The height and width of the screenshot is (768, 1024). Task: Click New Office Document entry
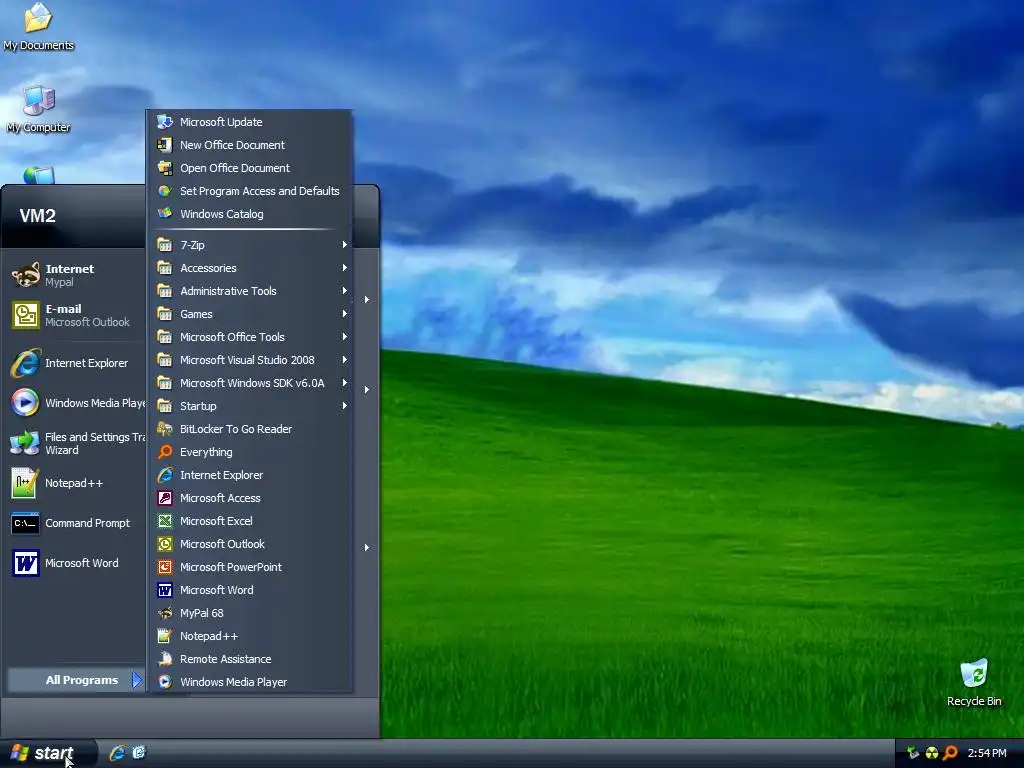click(x=250, y=145)
